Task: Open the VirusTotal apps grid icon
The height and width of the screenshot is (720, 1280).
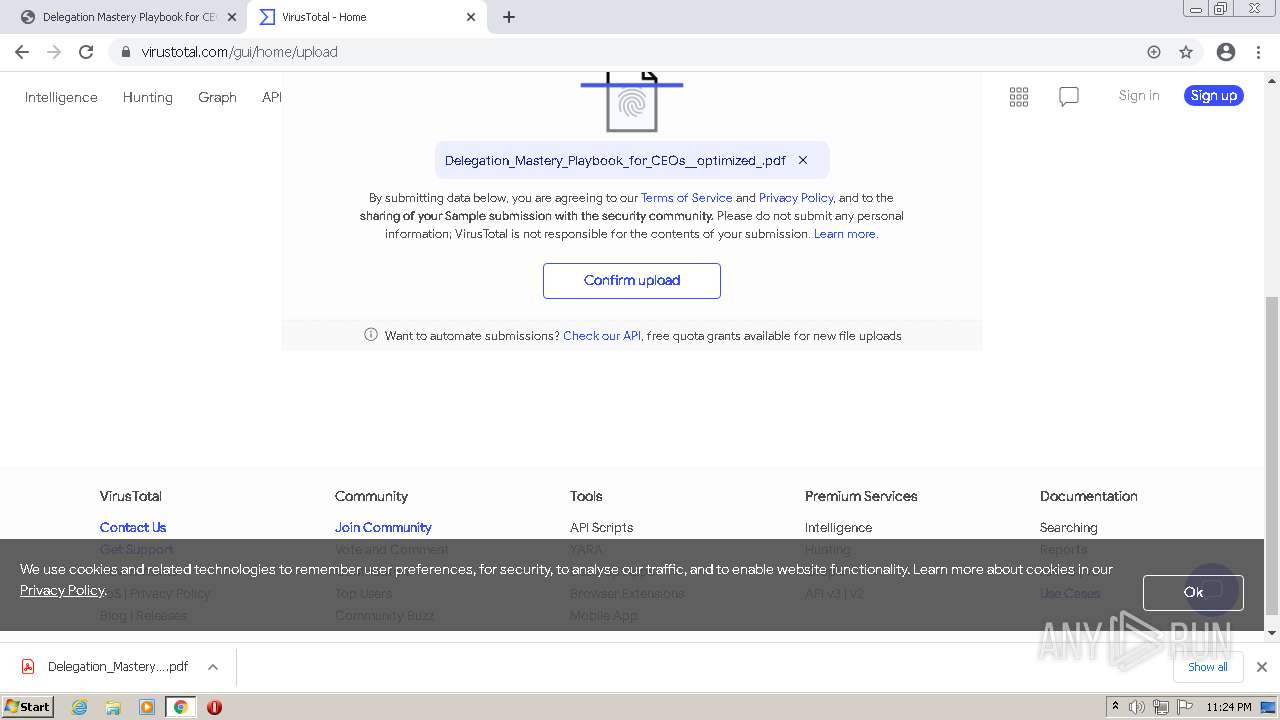Action: point(1019,97)
